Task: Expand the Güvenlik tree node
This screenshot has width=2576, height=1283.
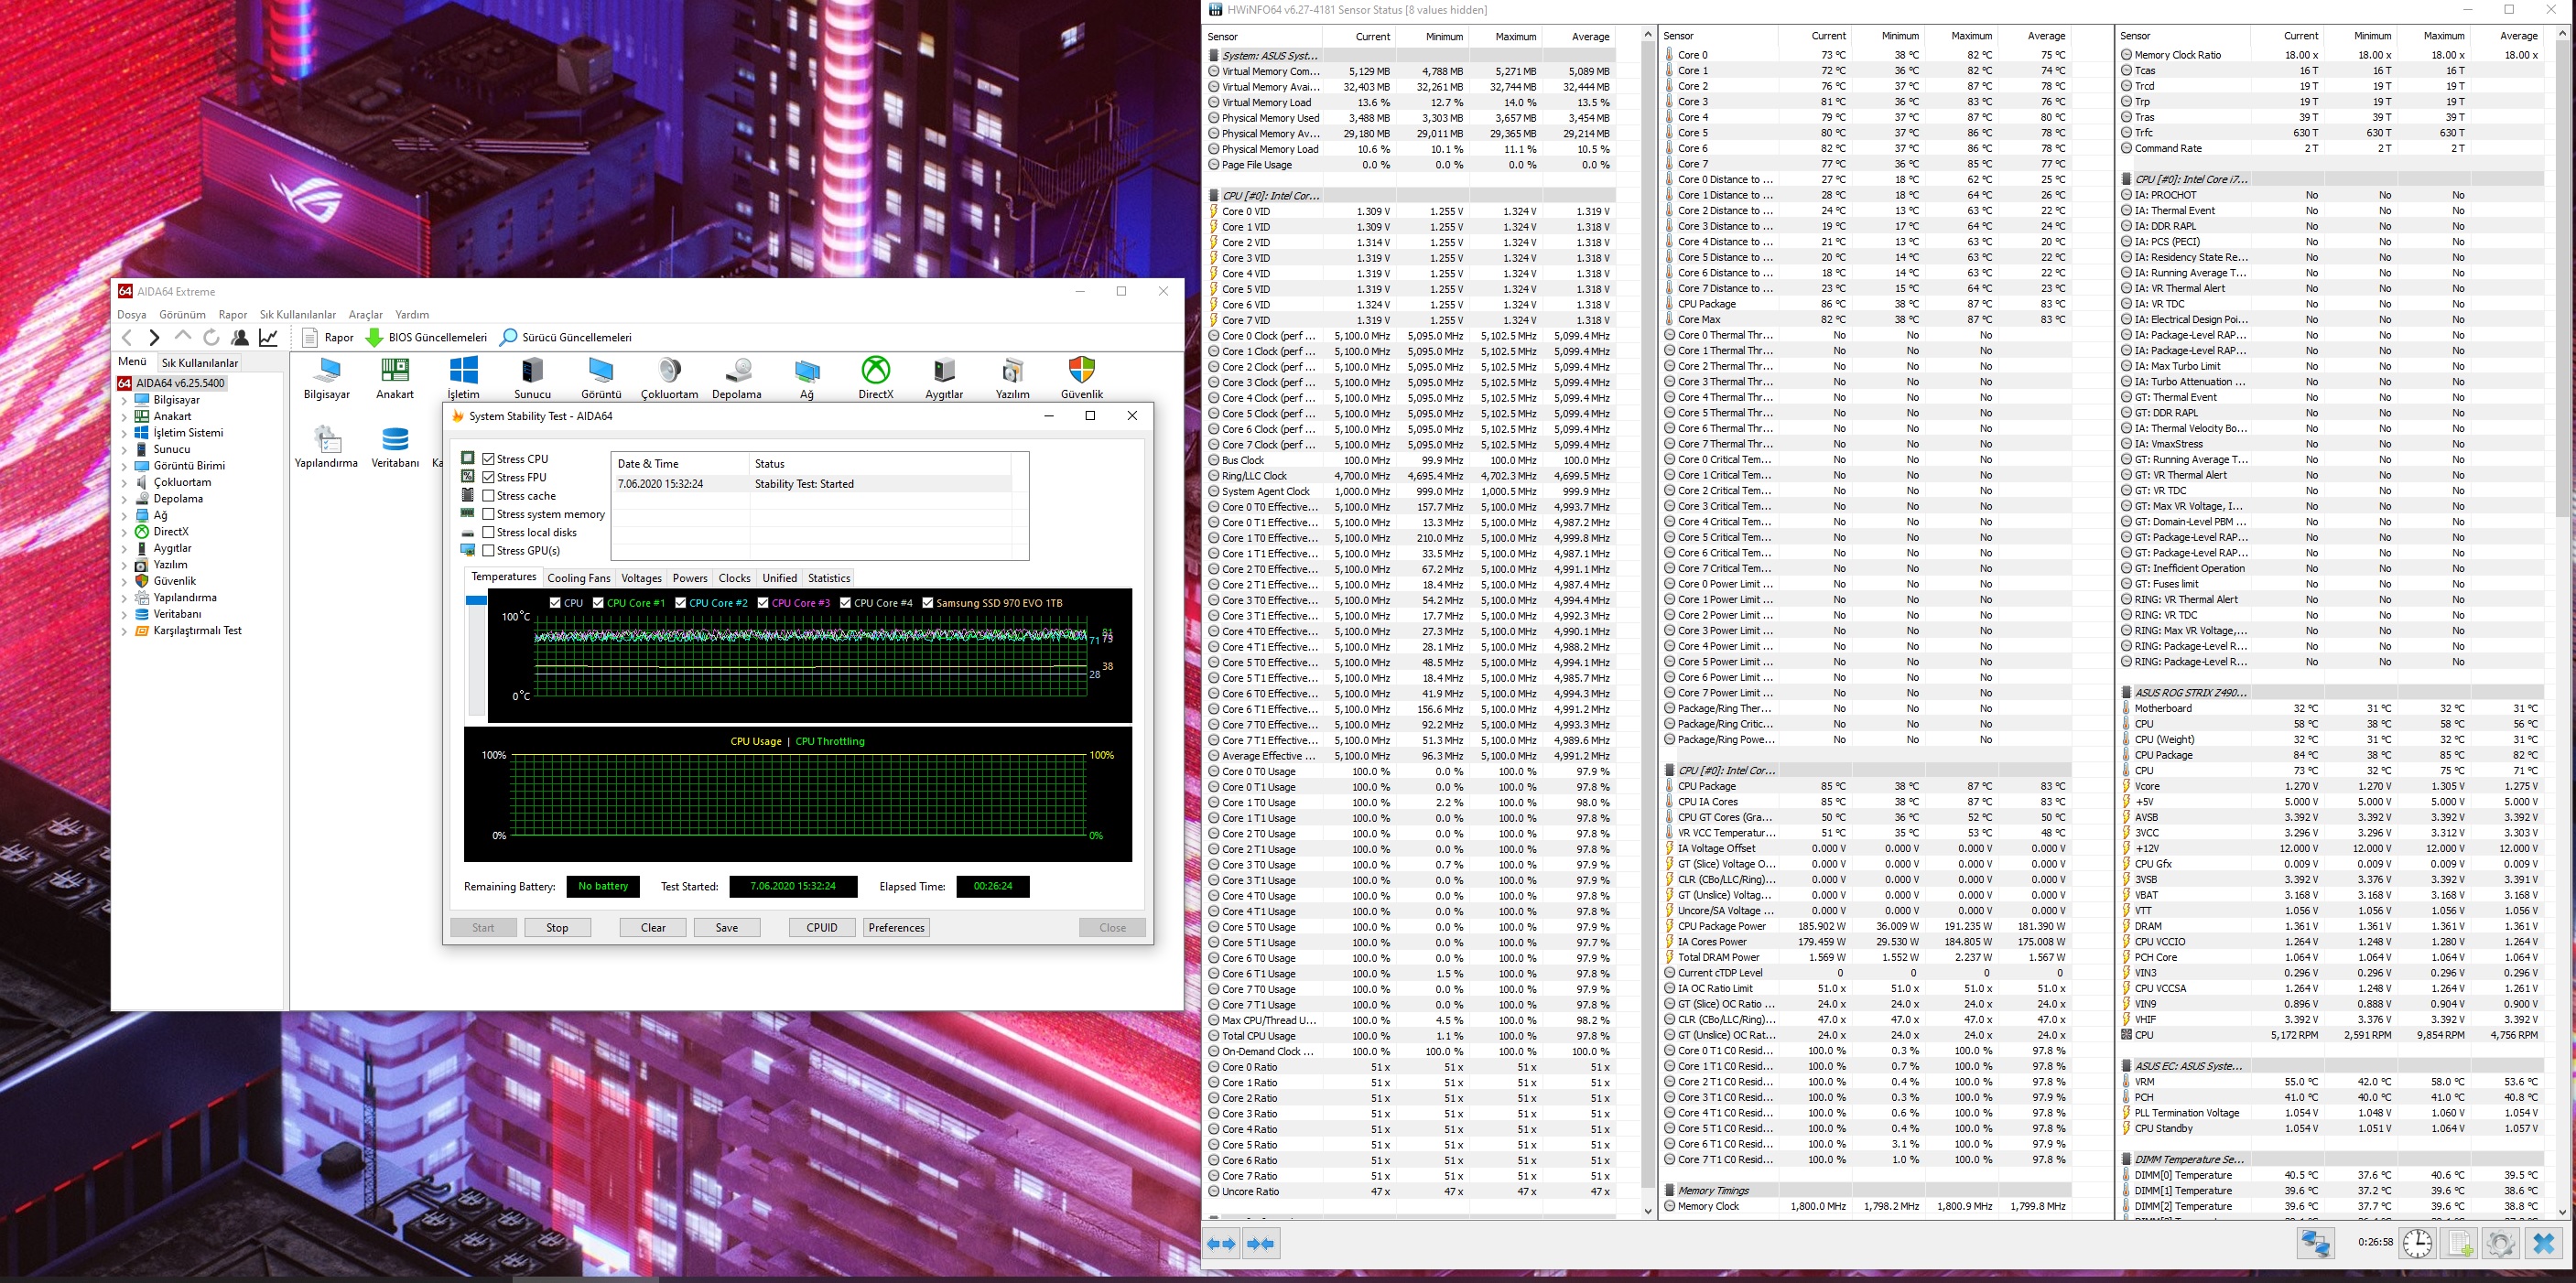Action: [x=124, y=581]
